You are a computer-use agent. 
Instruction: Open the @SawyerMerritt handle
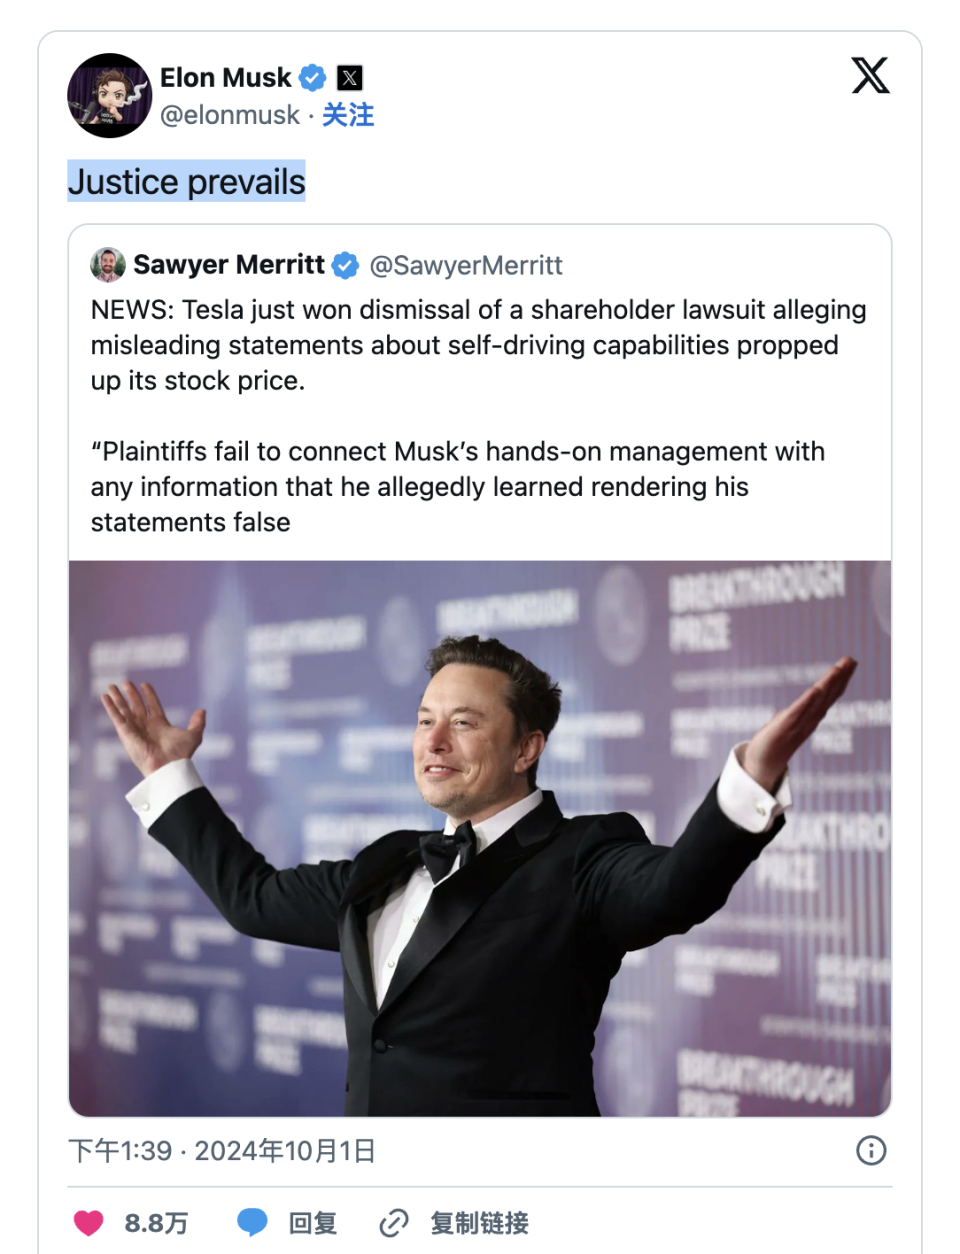(466, 265)
